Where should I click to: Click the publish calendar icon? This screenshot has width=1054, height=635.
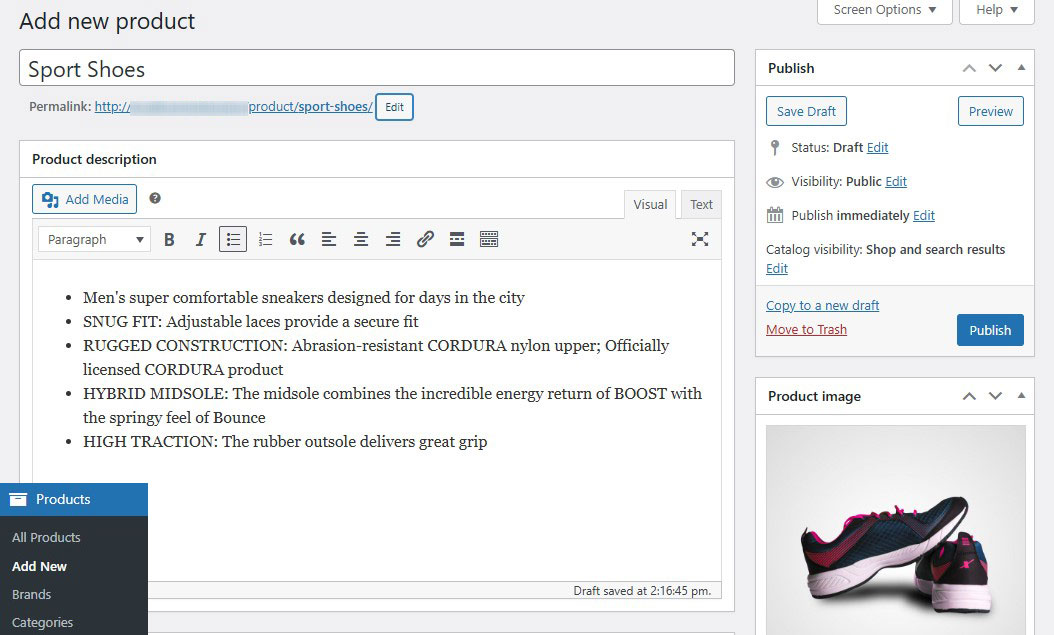click(x=775, y=215)
